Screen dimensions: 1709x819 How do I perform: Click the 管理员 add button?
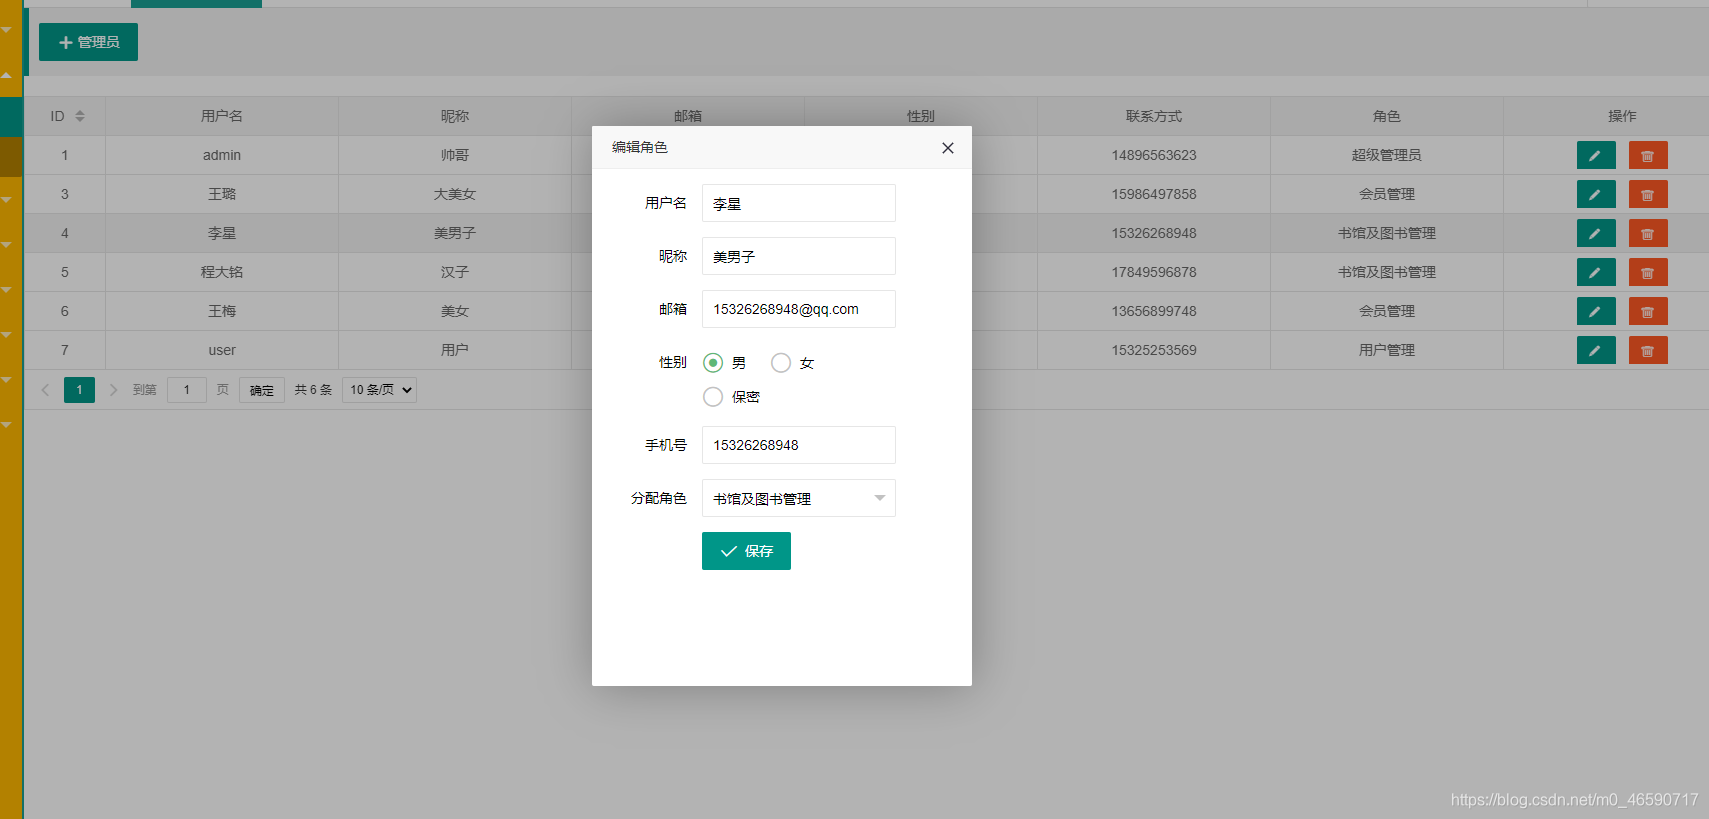coord(88,42)
